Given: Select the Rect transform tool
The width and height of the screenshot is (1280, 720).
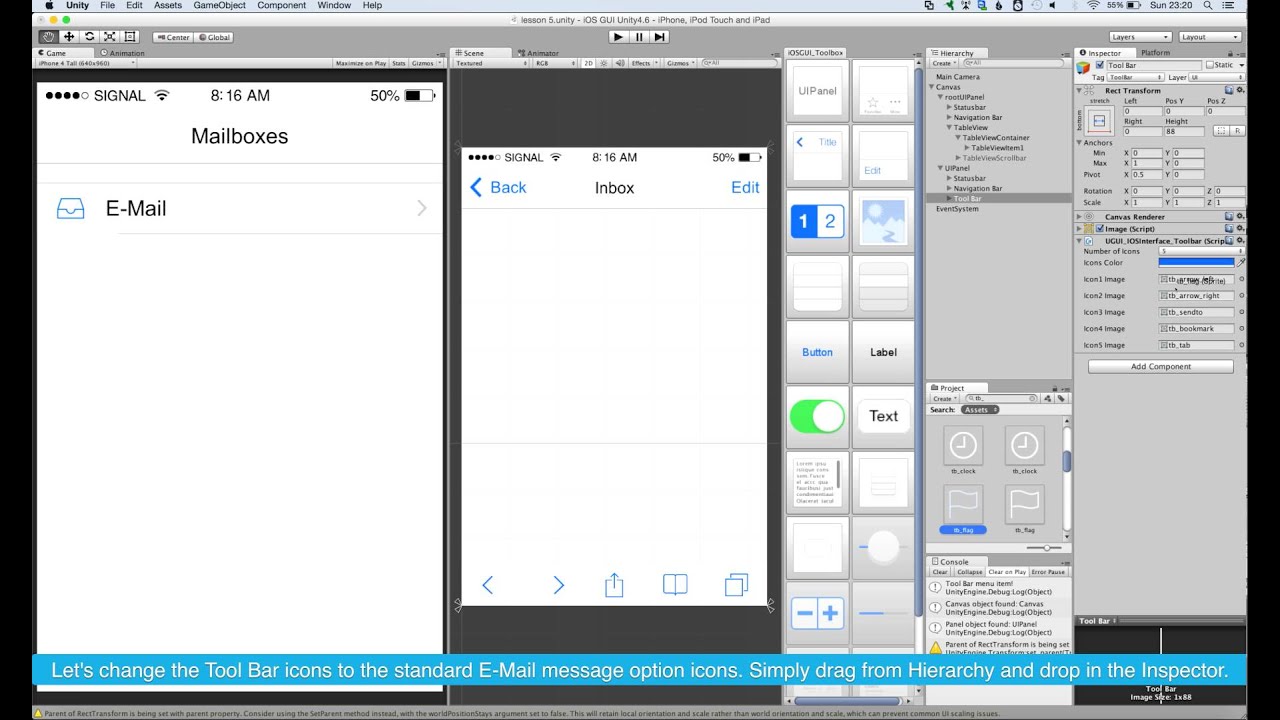Looking at the screenshot, I should pyautogui.click(x=130, y=37).
